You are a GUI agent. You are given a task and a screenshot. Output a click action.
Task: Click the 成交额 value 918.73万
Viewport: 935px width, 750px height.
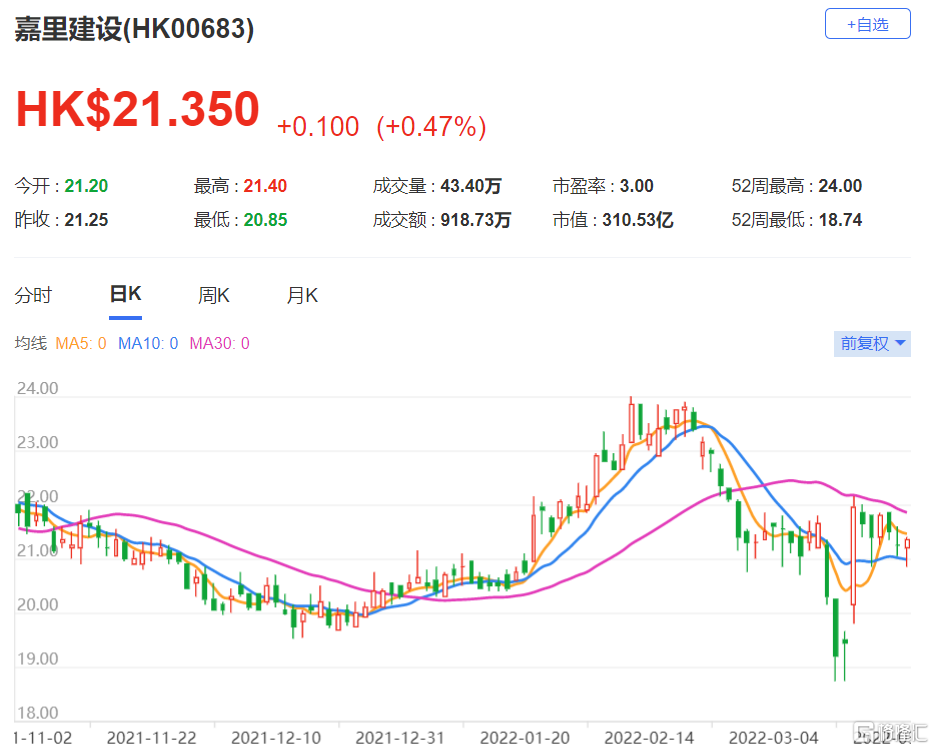pyautogui.click(x=476, y=220)
